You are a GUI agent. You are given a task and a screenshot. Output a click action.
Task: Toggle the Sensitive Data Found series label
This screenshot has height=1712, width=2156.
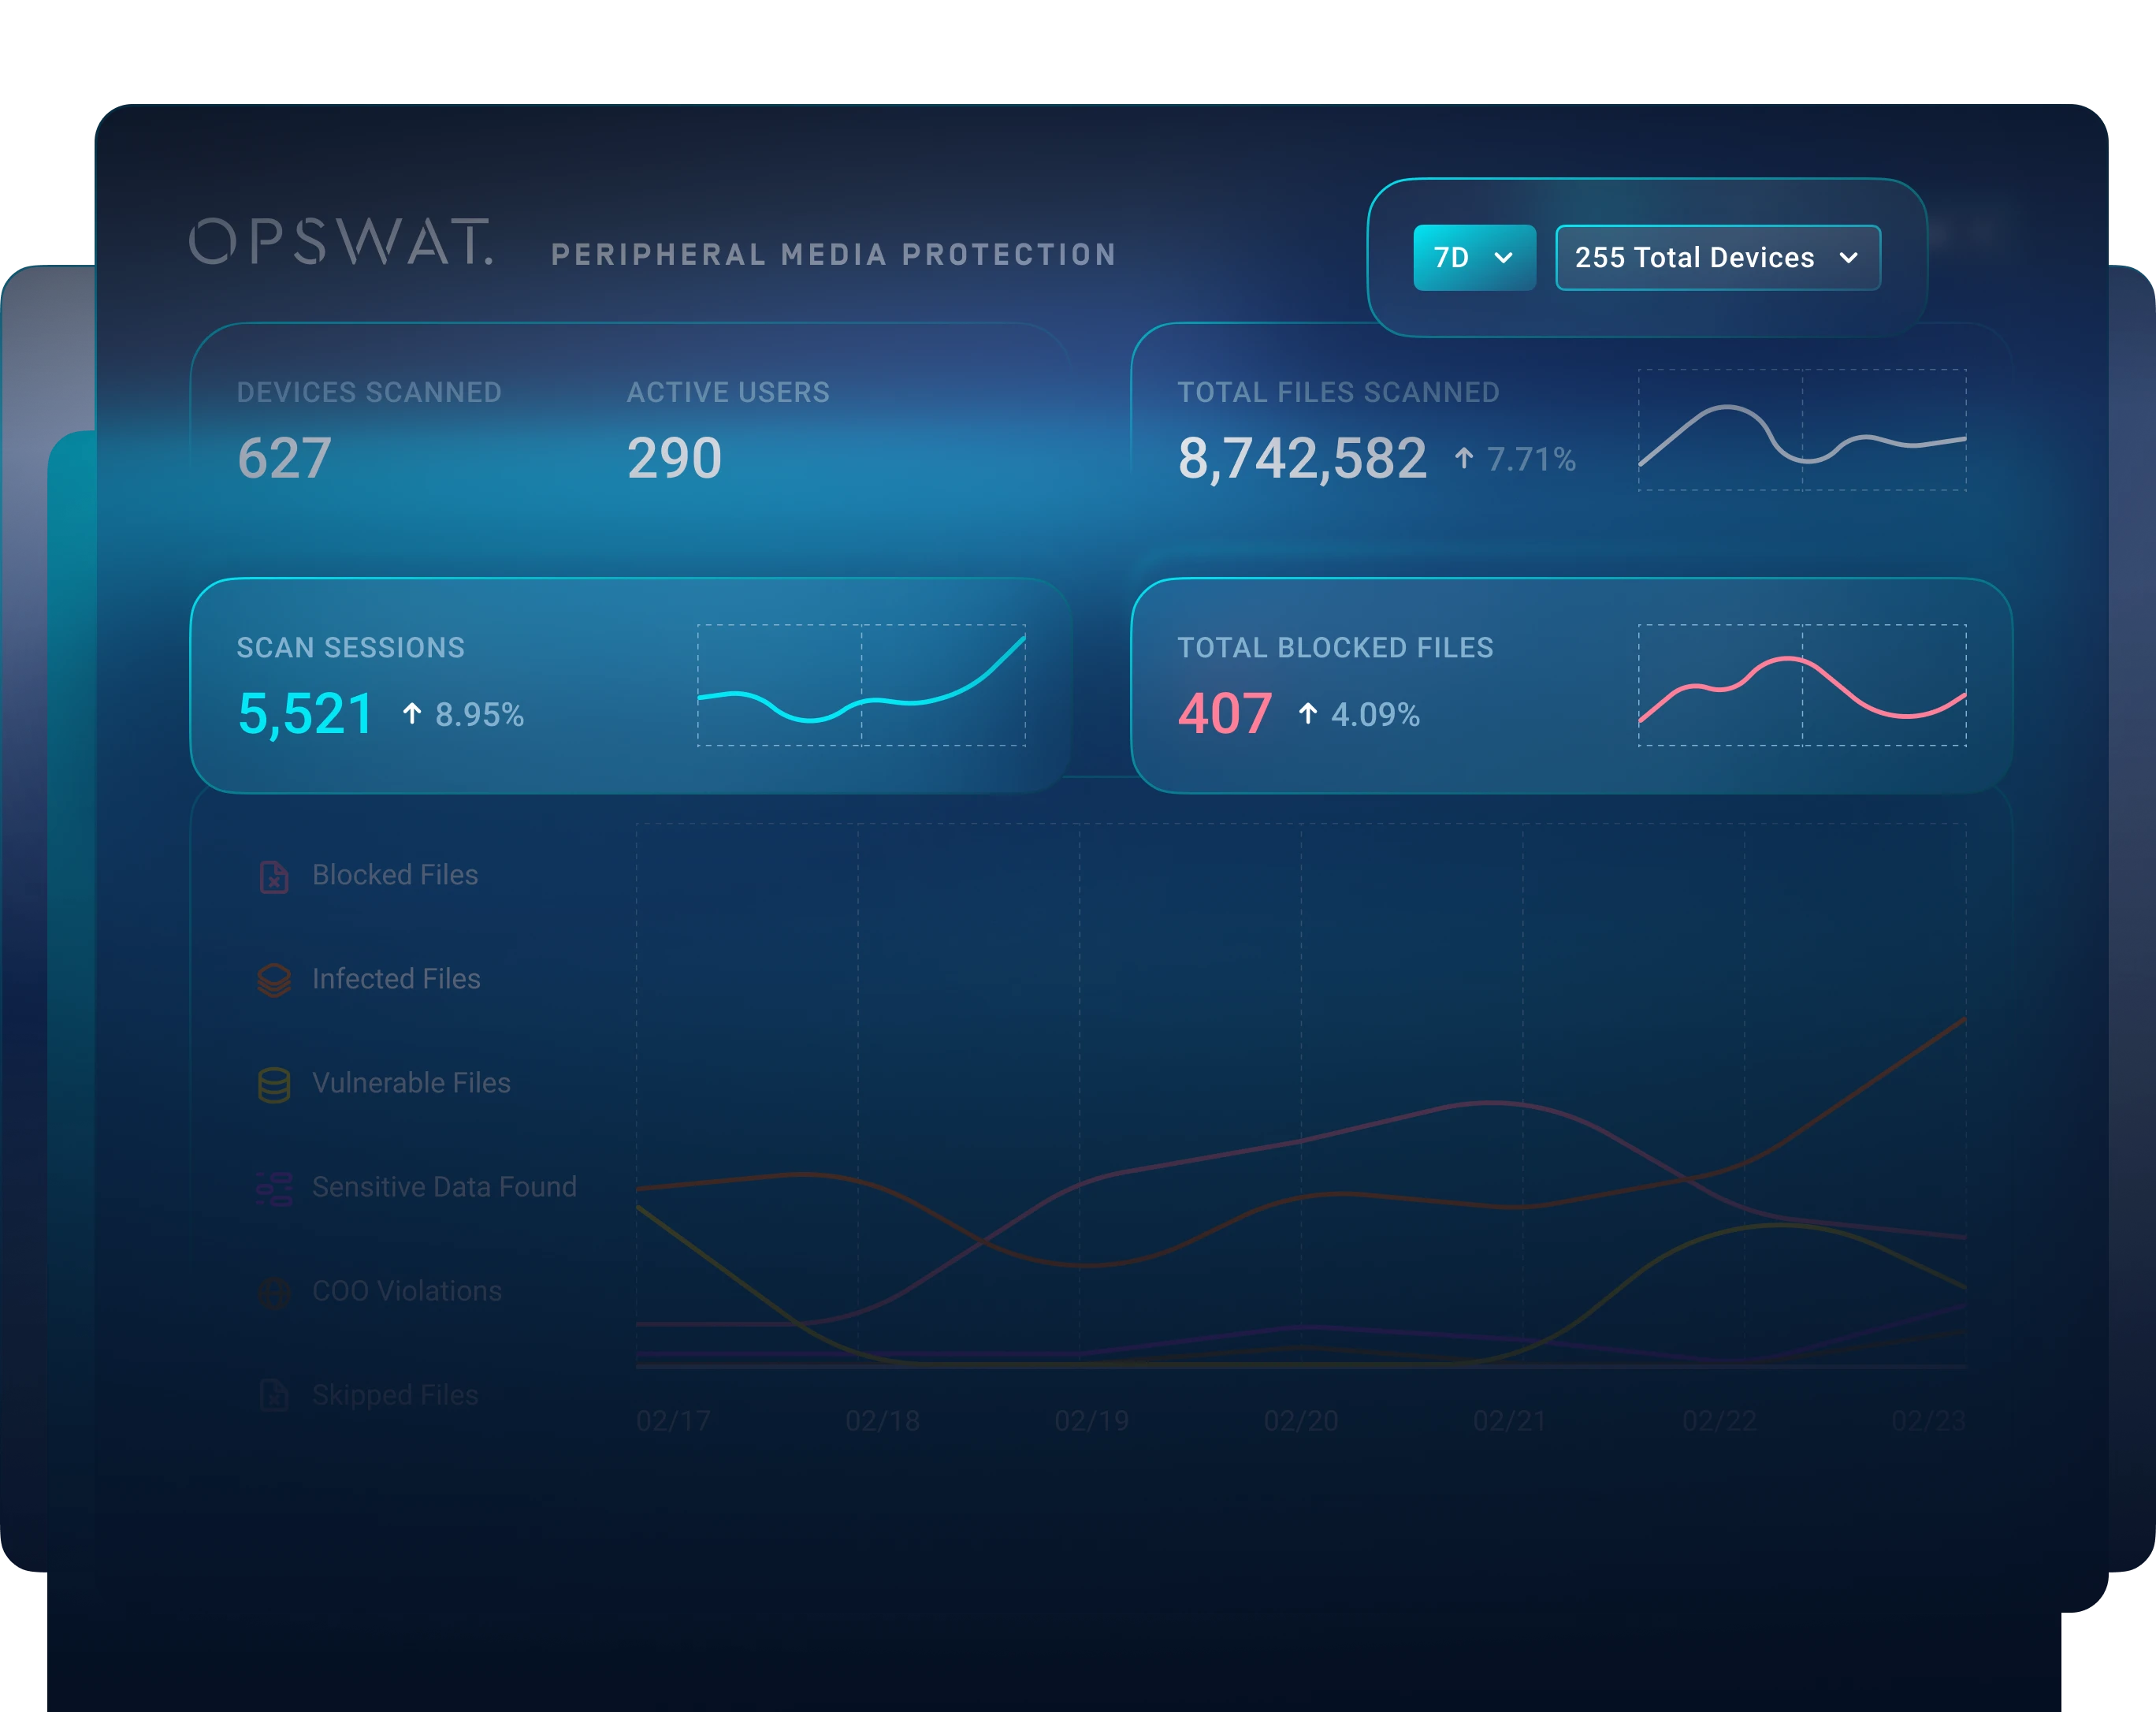click(444, 1187)
